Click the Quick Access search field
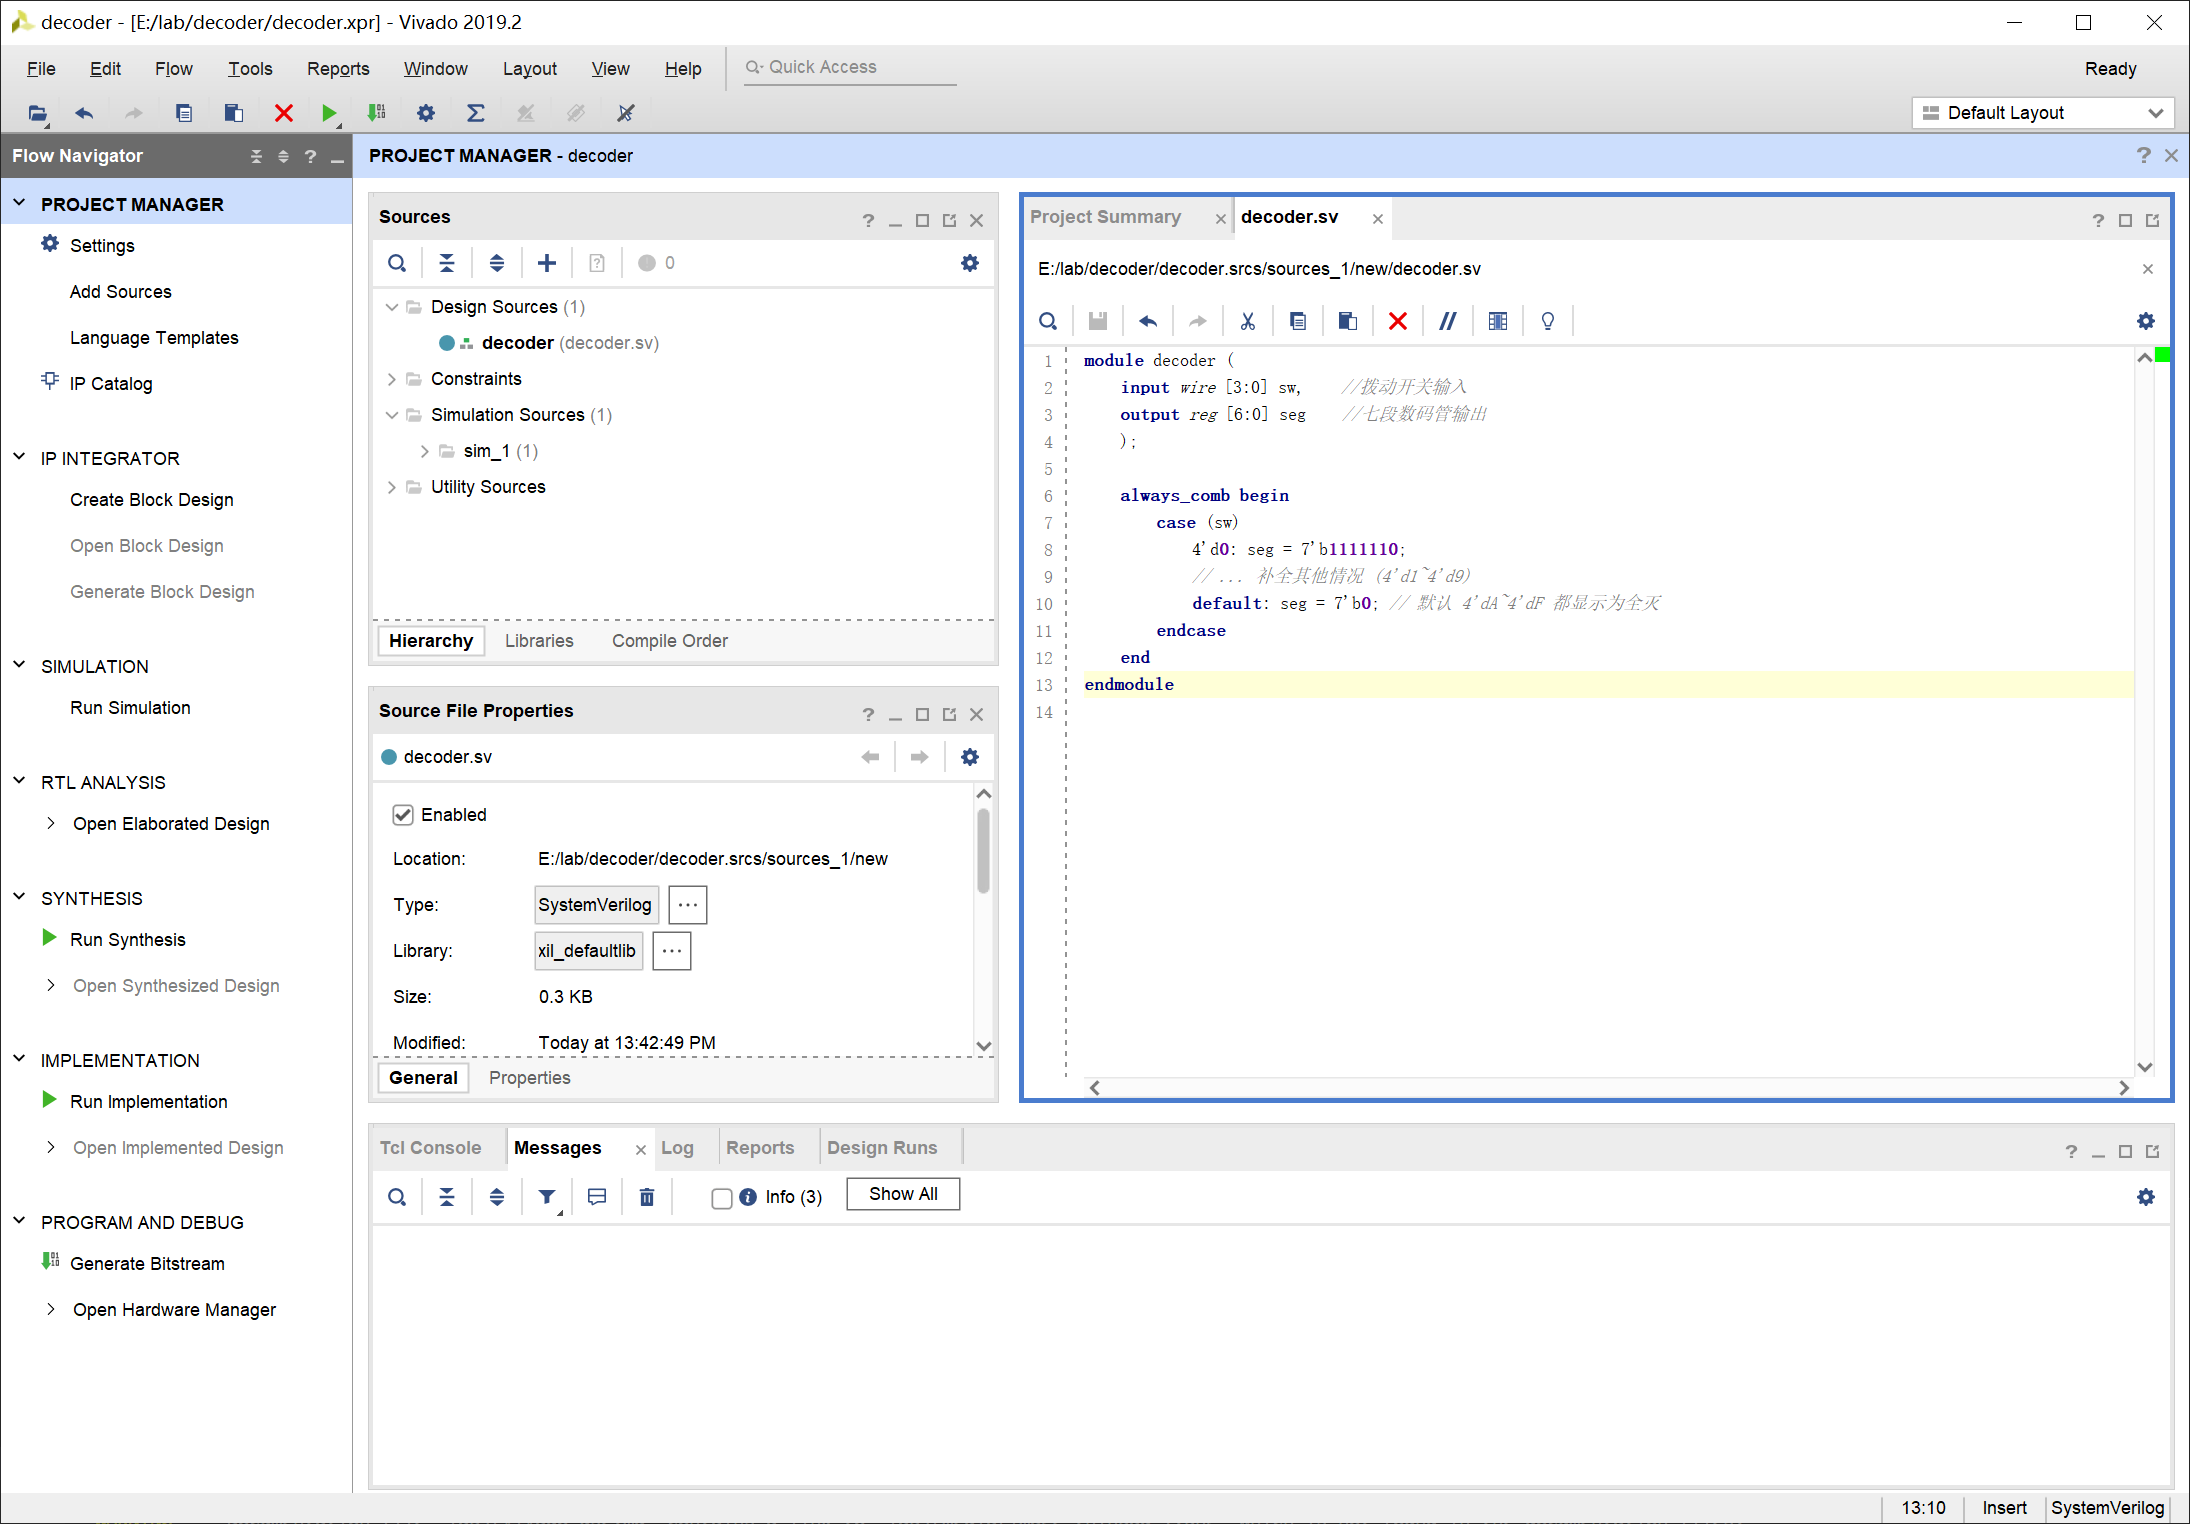Image resolution: width=2190 pixels, height=1524 pixels. pos(850,67)
